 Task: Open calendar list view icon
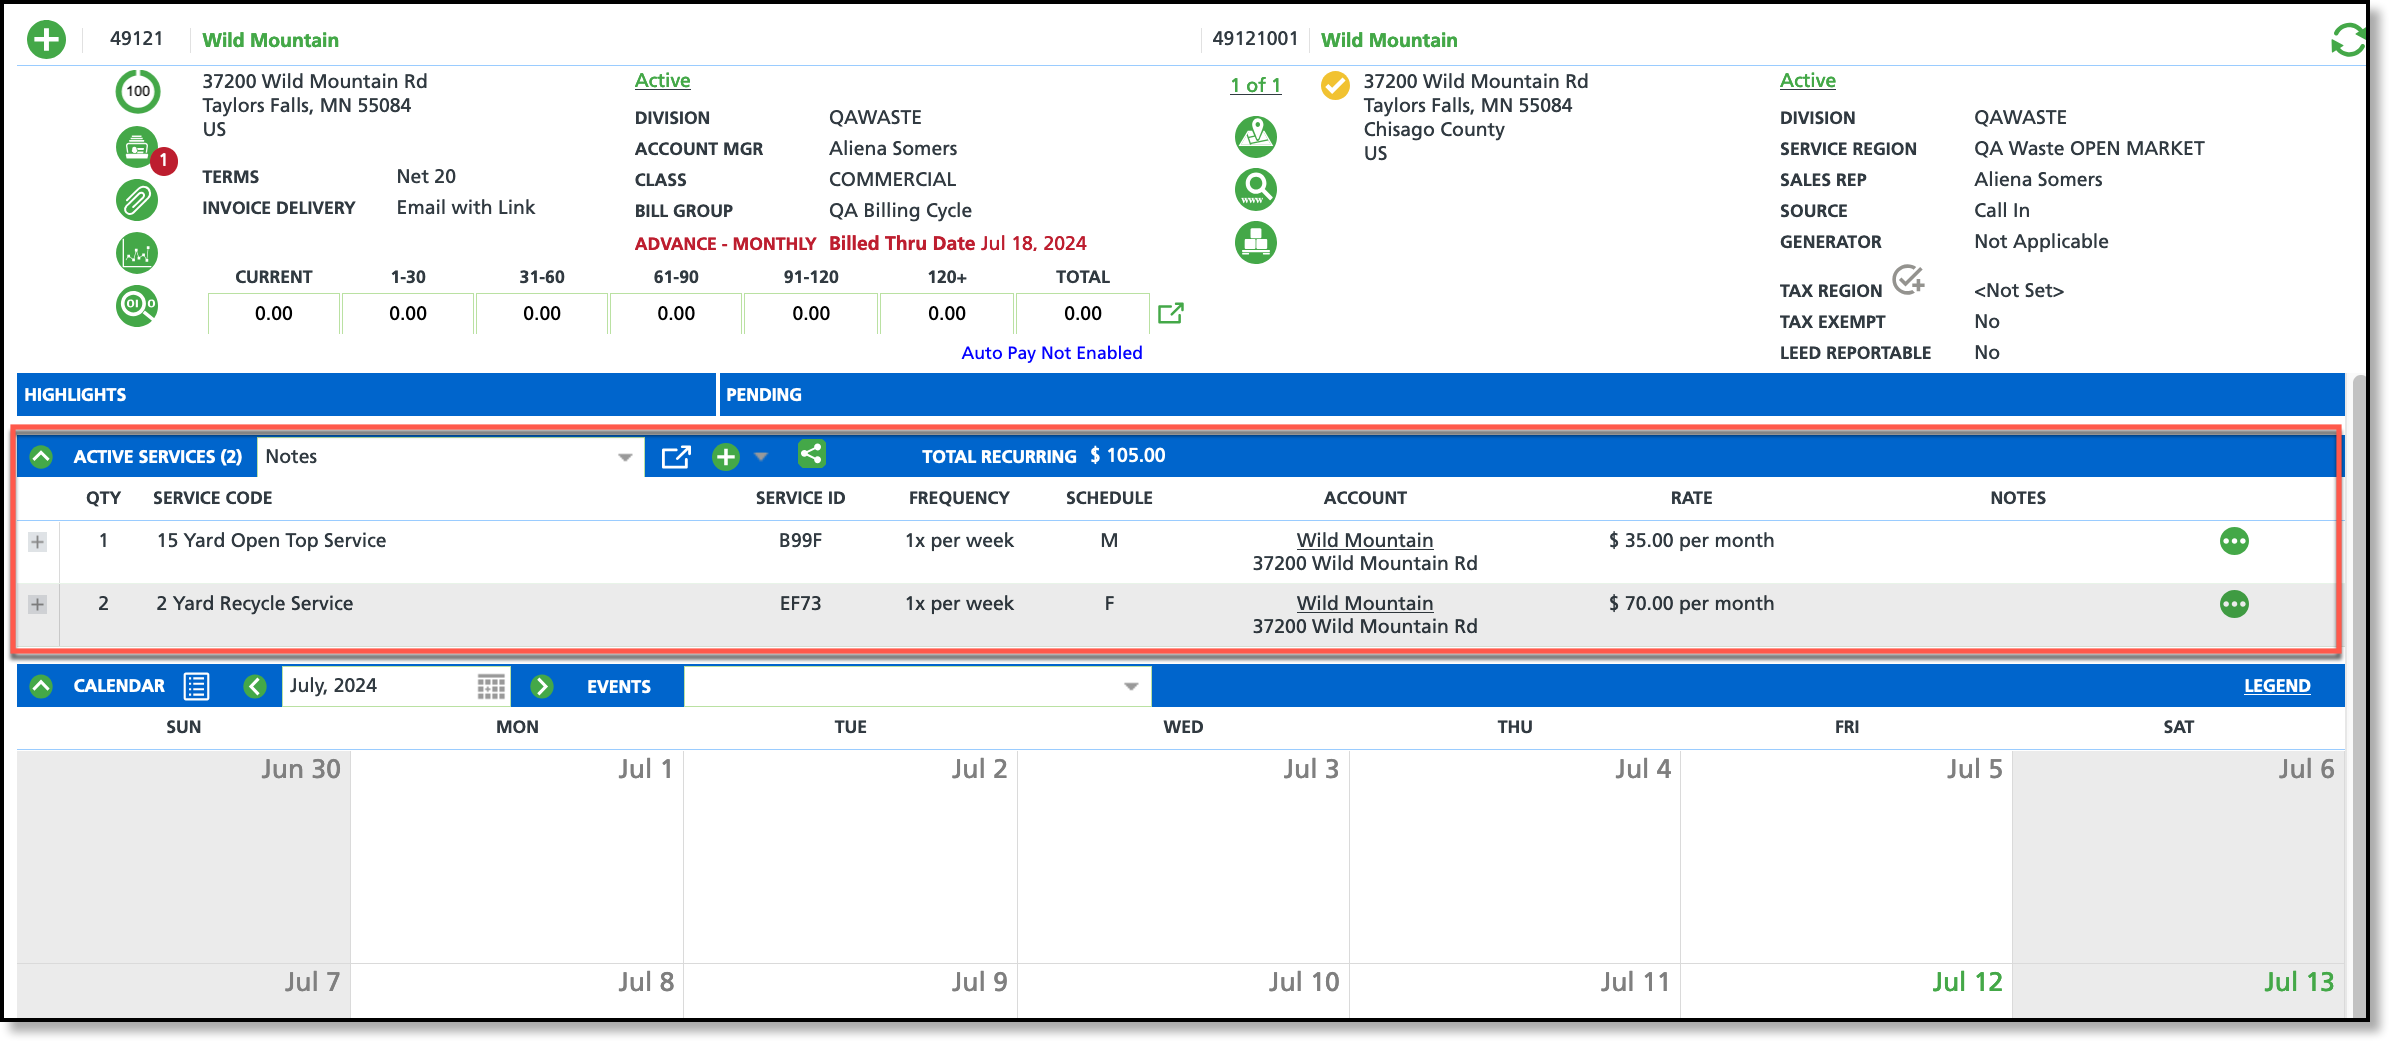(x=196, y=686)
